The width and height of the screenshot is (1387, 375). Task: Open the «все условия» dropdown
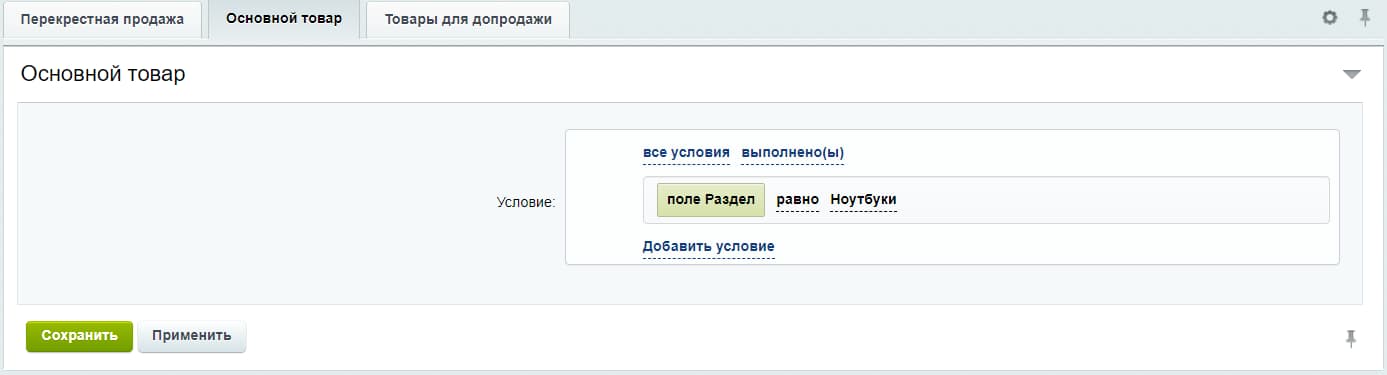click(x=686, y=152)
